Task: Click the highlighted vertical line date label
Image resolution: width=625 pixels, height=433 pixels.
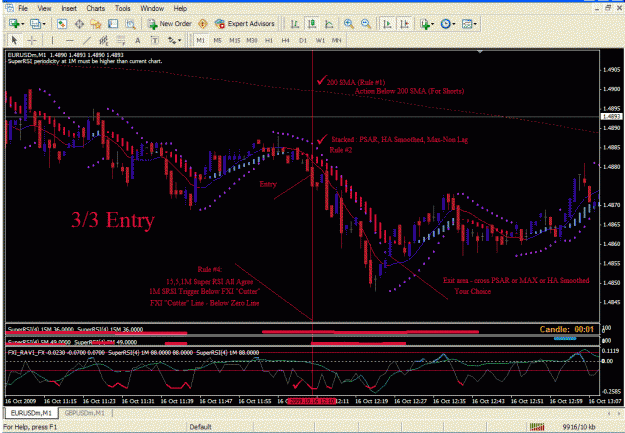Action: (312, 401)
